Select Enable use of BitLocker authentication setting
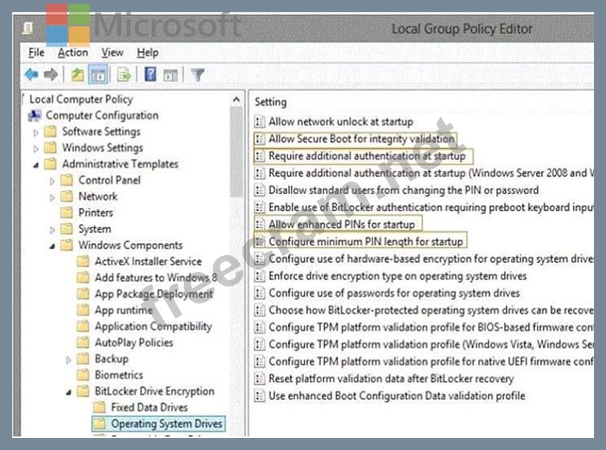Screen dimensions: 606x450 click(x=431, y=207)
